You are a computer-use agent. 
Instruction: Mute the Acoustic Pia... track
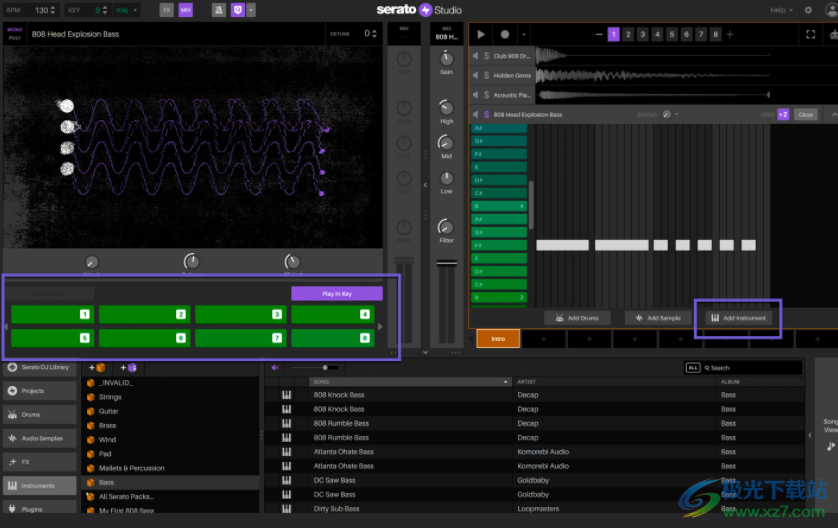coord(475,95)
